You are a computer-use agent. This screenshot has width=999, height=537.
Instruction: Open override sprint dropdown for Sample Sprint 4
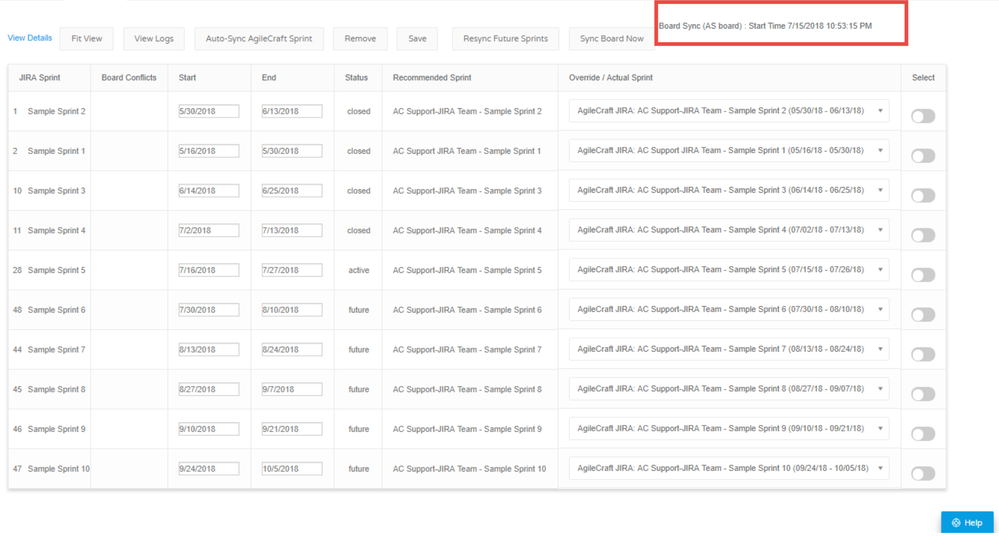tap(729, 230)
